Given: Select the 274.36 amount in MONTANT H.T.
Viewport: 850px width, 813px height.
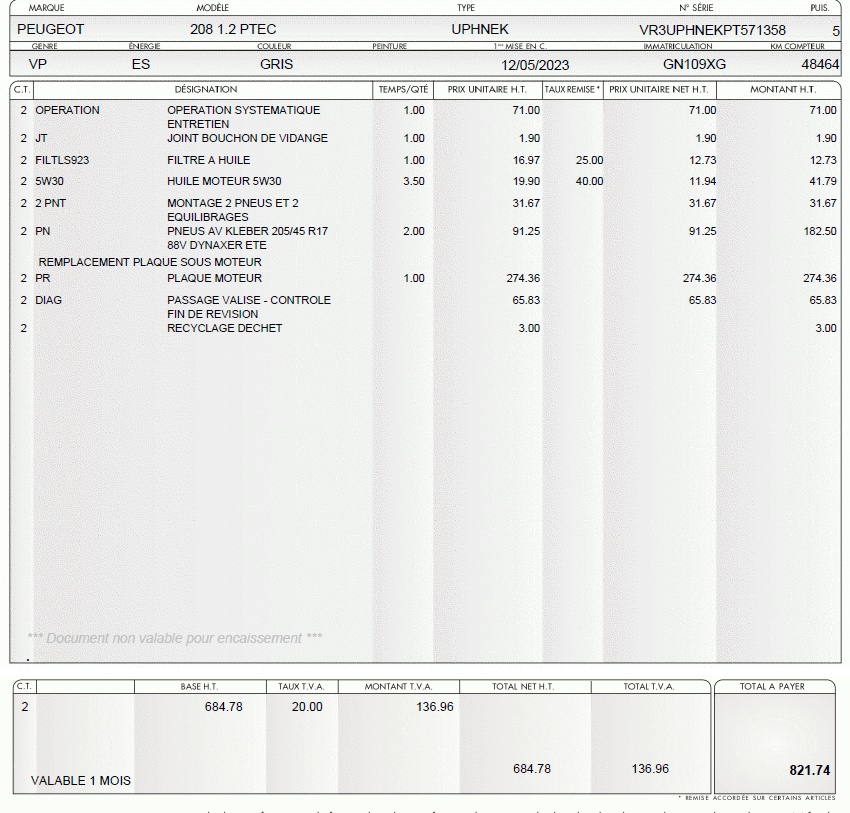Looking at the screenshot, I should coord(820,279).
